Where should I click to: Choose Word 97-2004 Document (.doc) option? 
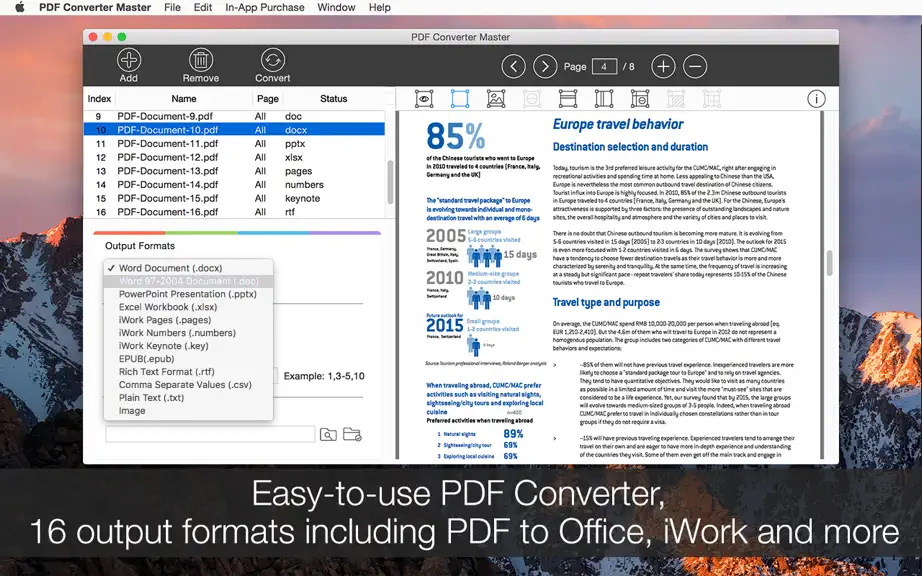(188, 281)
